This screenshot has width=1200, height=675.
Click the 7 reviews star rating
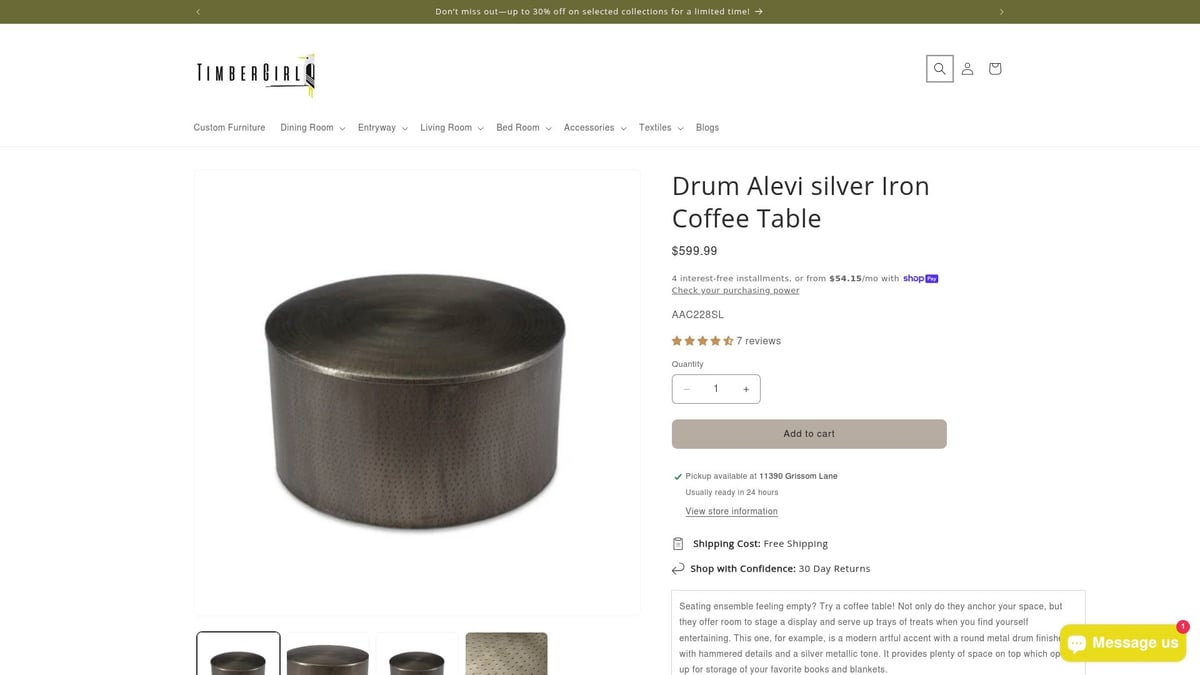coord(726,341)
